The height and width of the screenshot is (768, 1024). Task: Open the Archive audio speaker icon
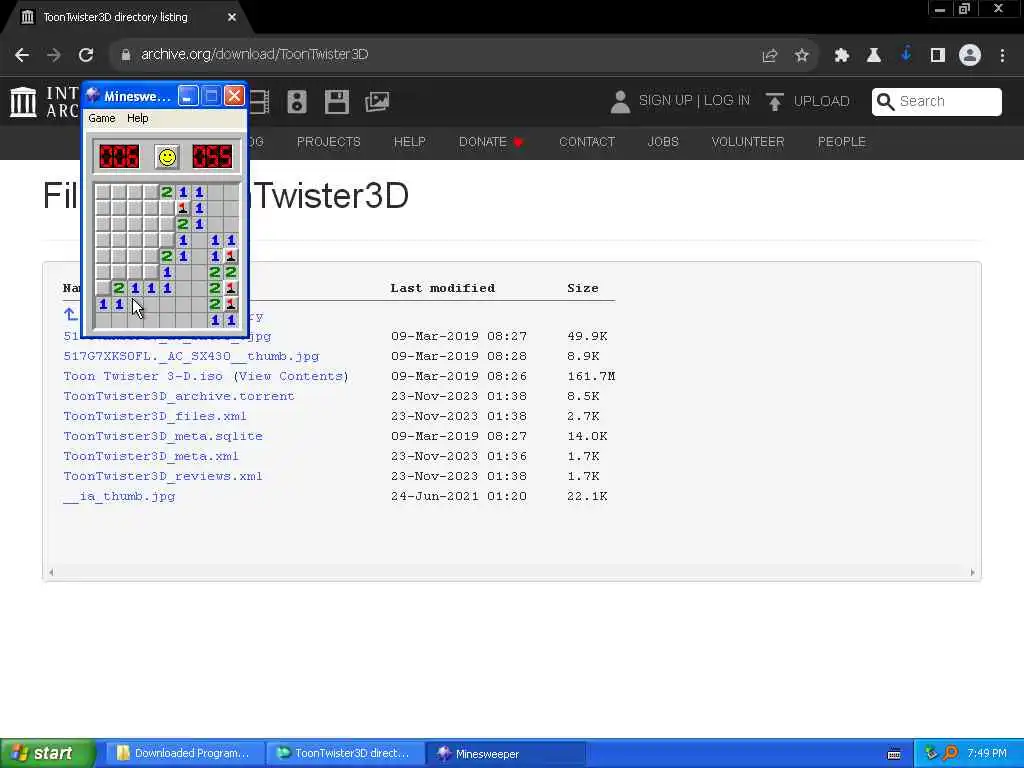point(296,102)
